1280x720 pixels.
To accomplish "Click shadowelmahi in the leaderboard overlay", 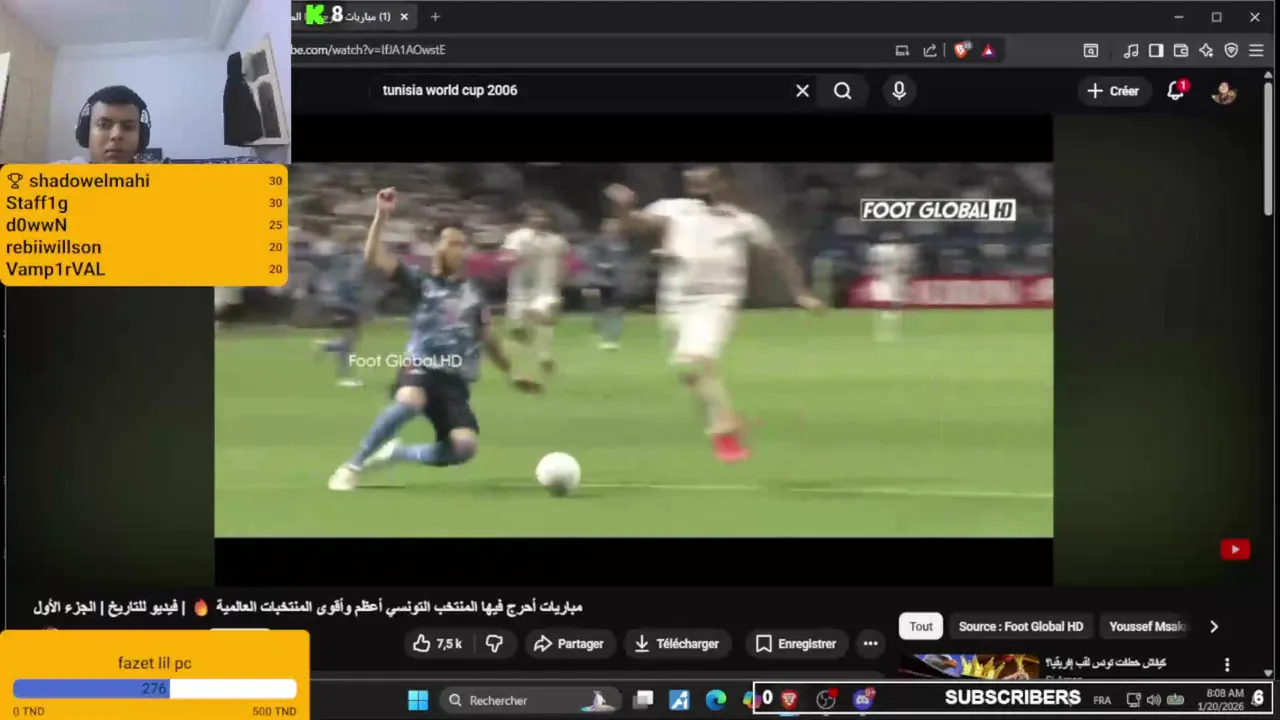I will [89, 181].
